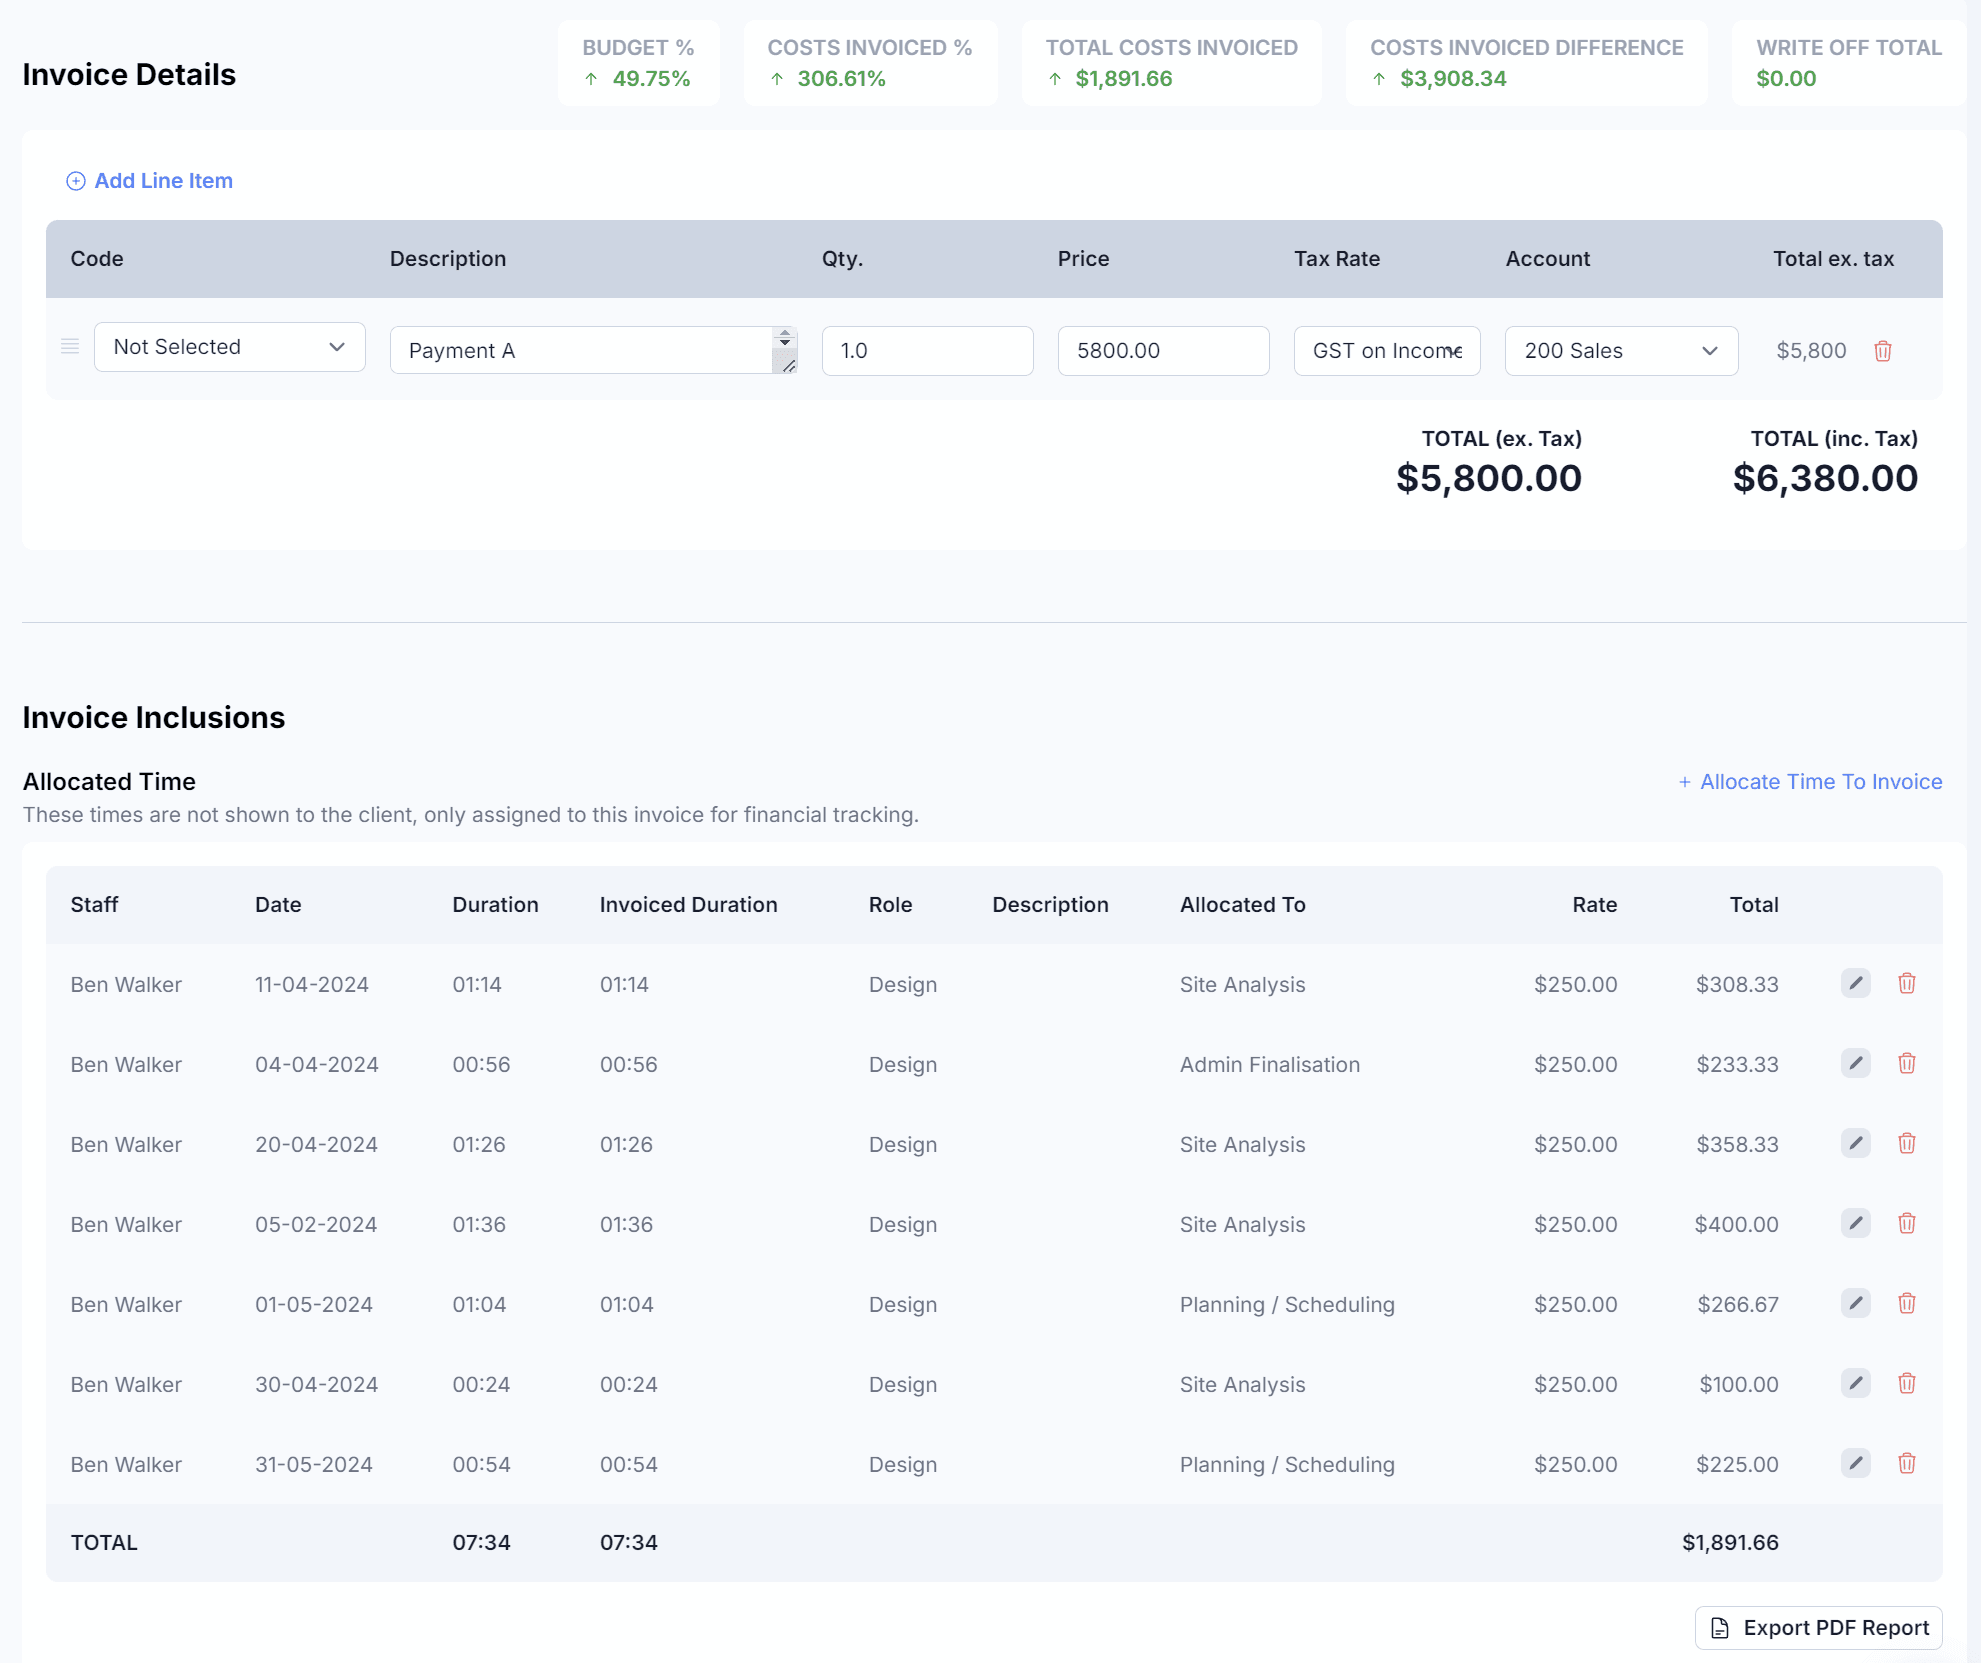The height and width of the screenshot is (1663, 1981).
Task: Click the Invoice Inclusions heading
Action: 154,718
